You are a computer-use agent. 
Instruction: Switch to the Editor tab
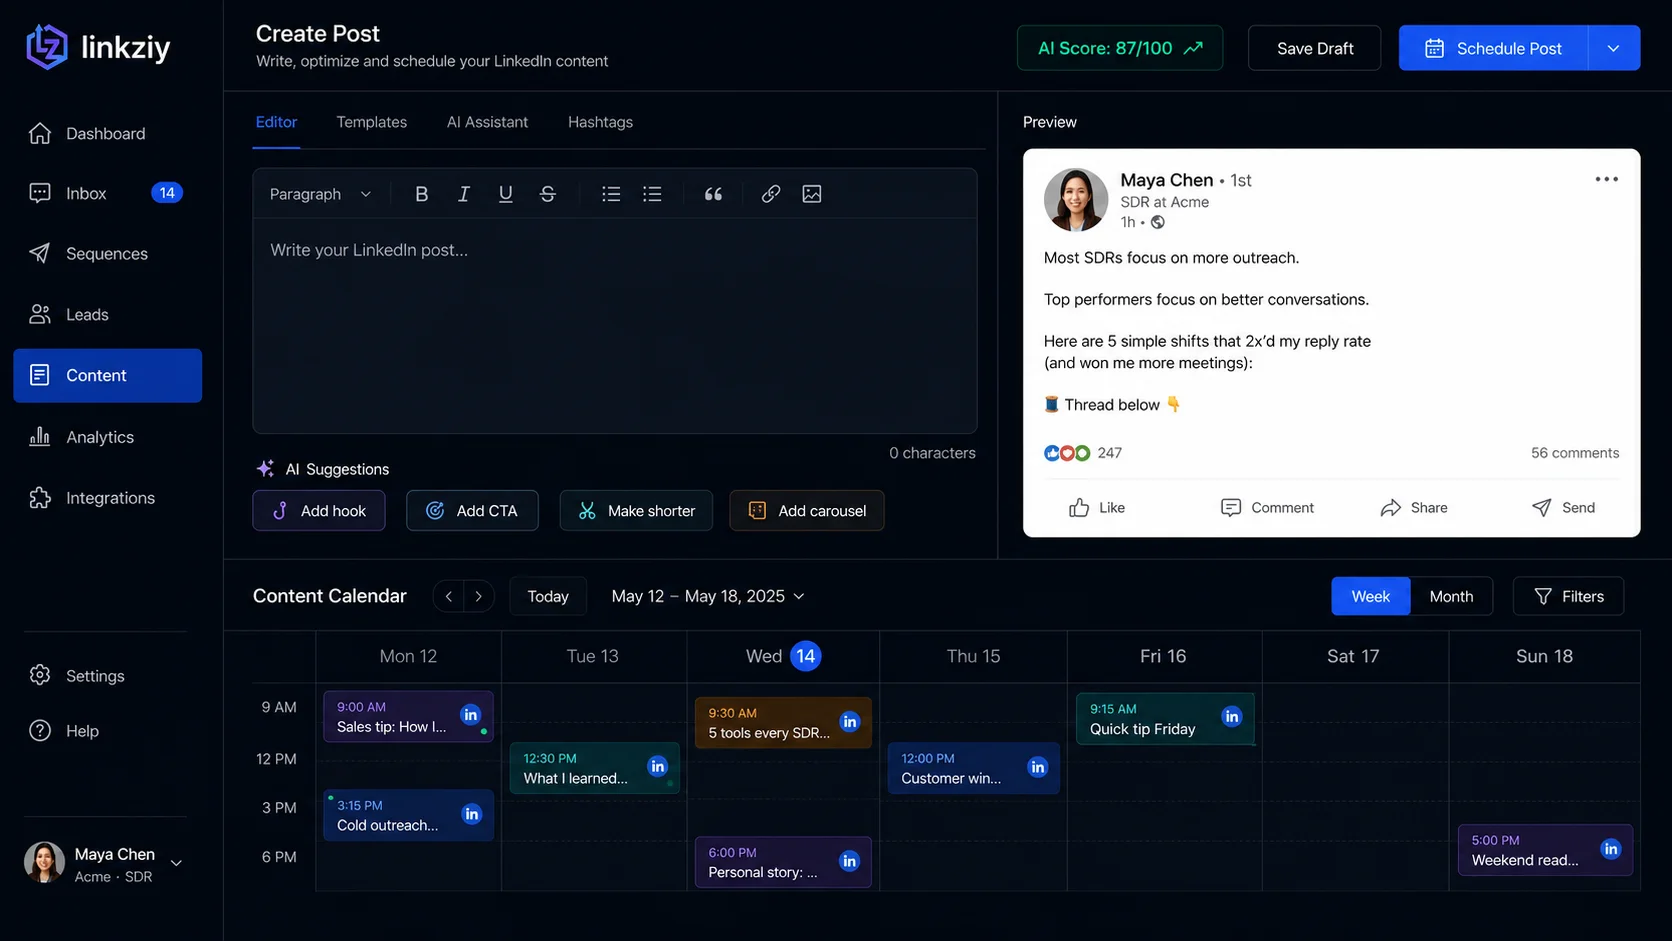(276, 122)
